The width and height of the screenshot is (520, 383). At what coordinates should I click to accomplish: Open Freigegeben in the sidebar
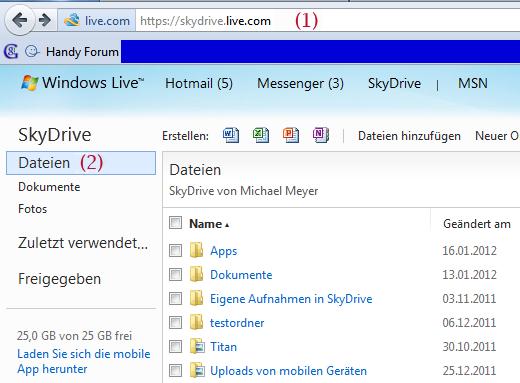(59, 279)
